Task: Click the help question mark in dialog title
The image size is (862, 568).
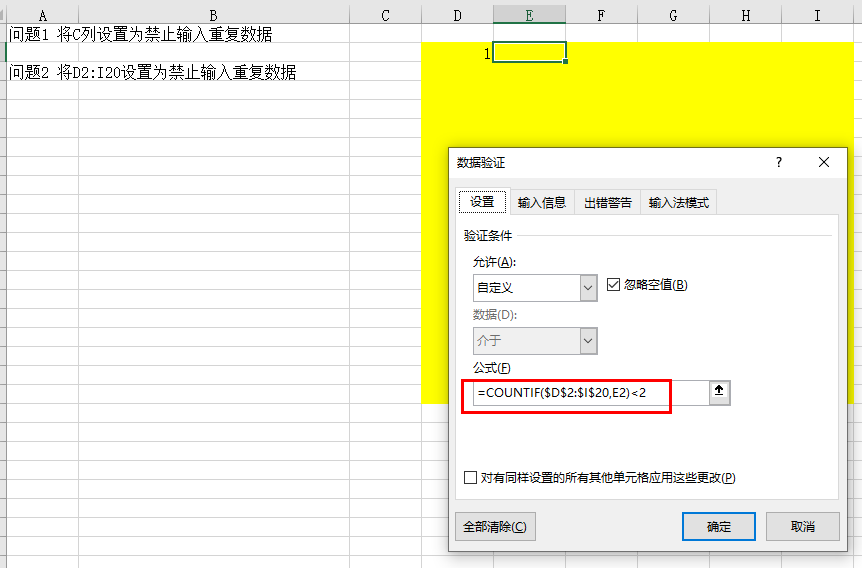Action: [x=779, y=163]
